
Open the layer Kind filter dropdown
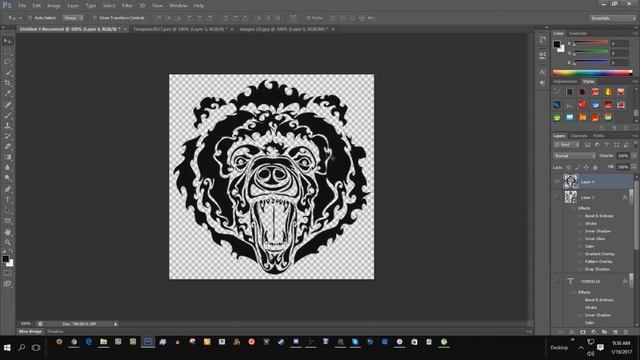[567, 145]
